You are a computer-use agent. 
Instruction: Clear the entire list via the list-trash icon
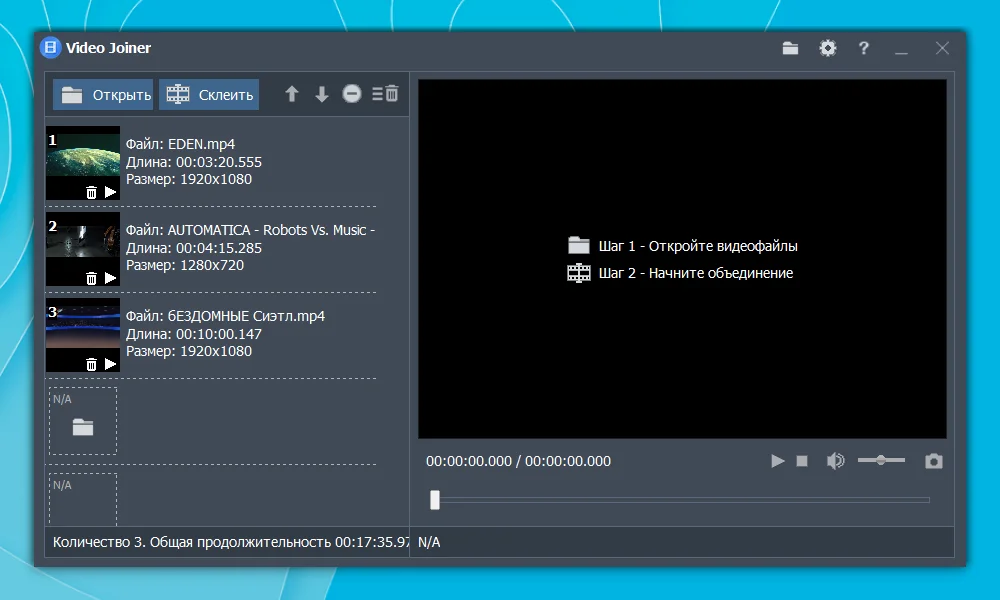[385, 94]
